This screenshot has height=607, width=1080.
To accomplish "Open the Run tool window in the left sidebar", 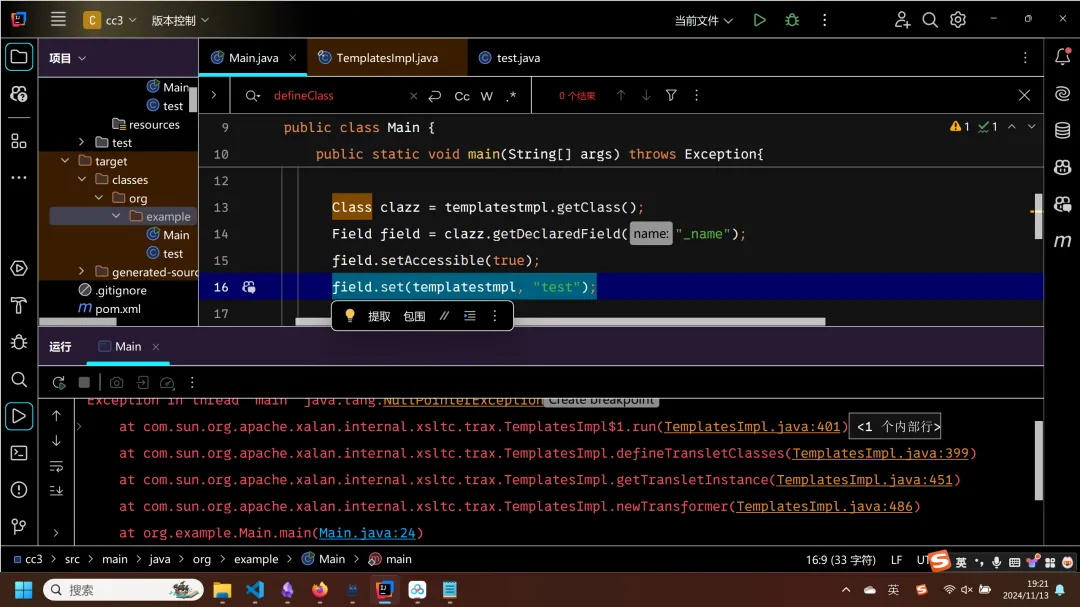I will click(19, 416).
